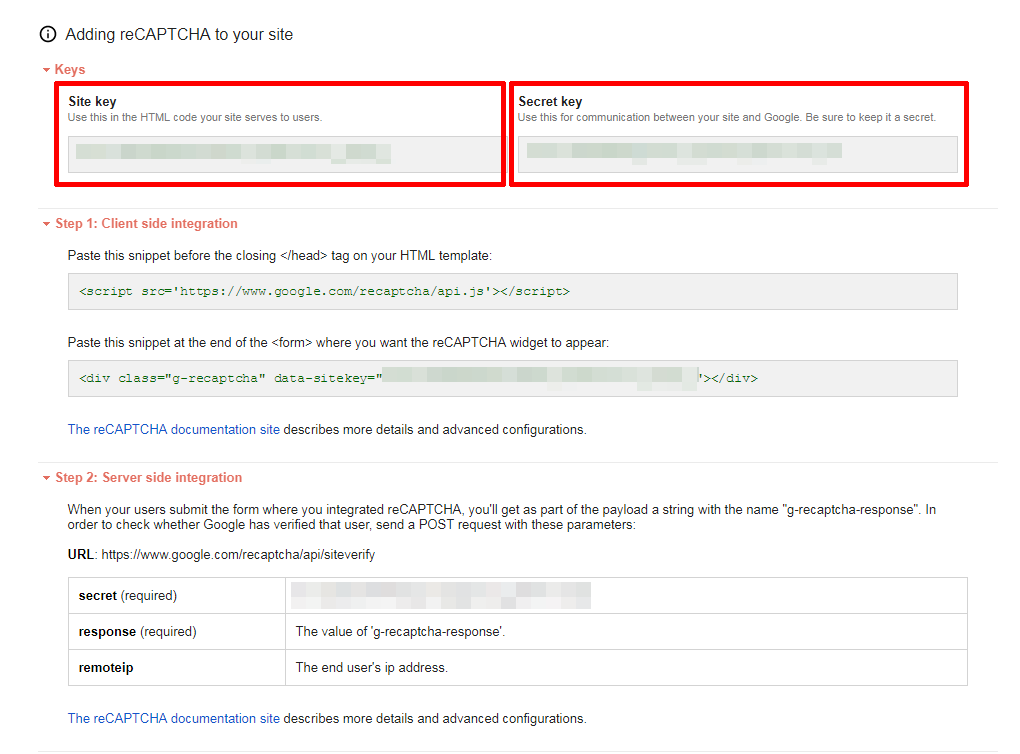This screenshot has width=1020, height=754.
Task: Click the blurred secret value cell
Action: 626,595
